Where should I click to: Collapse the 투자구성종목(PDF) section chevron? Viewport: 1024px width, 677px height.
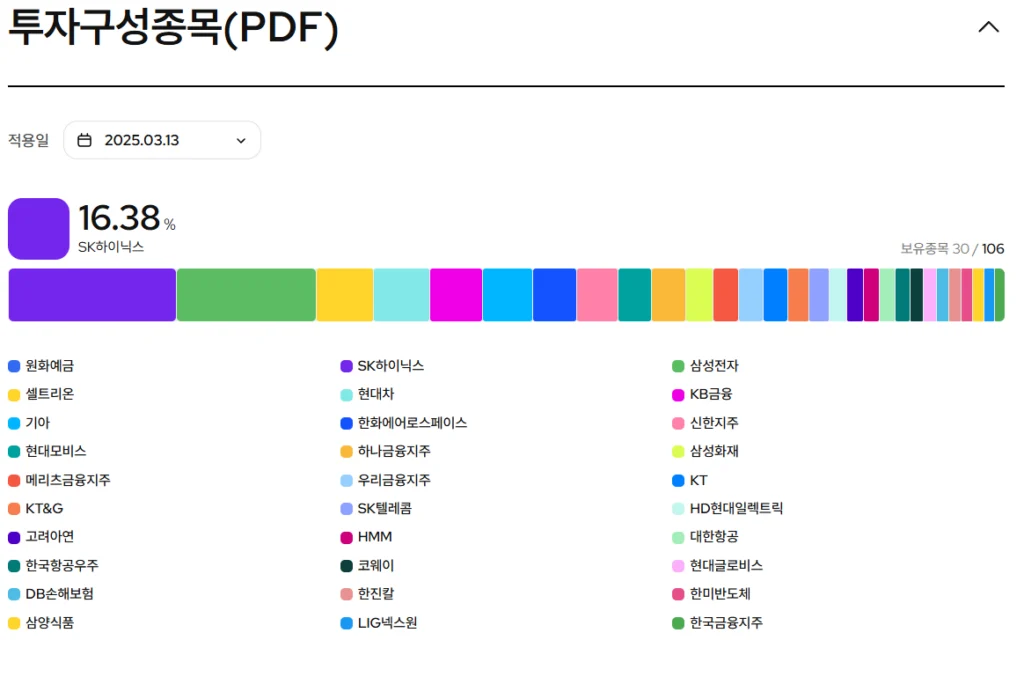(988, 28)
